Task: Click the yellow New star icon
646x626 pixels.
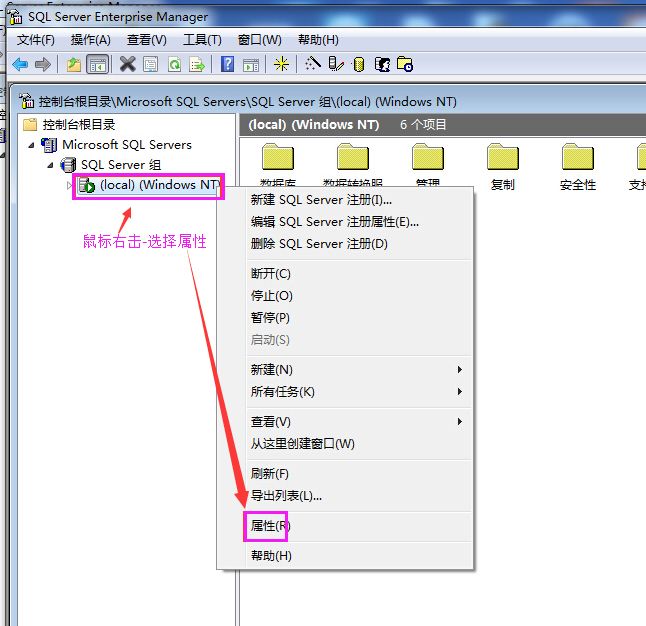Action: click(x=281, y=64)
